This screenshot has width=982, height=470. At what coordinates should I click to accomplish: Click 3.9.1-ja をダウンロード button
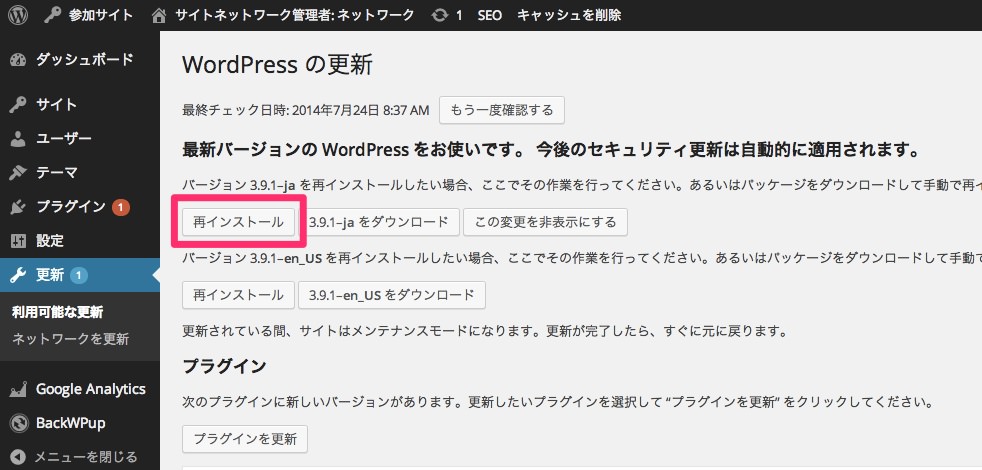[x=379, y=222]
